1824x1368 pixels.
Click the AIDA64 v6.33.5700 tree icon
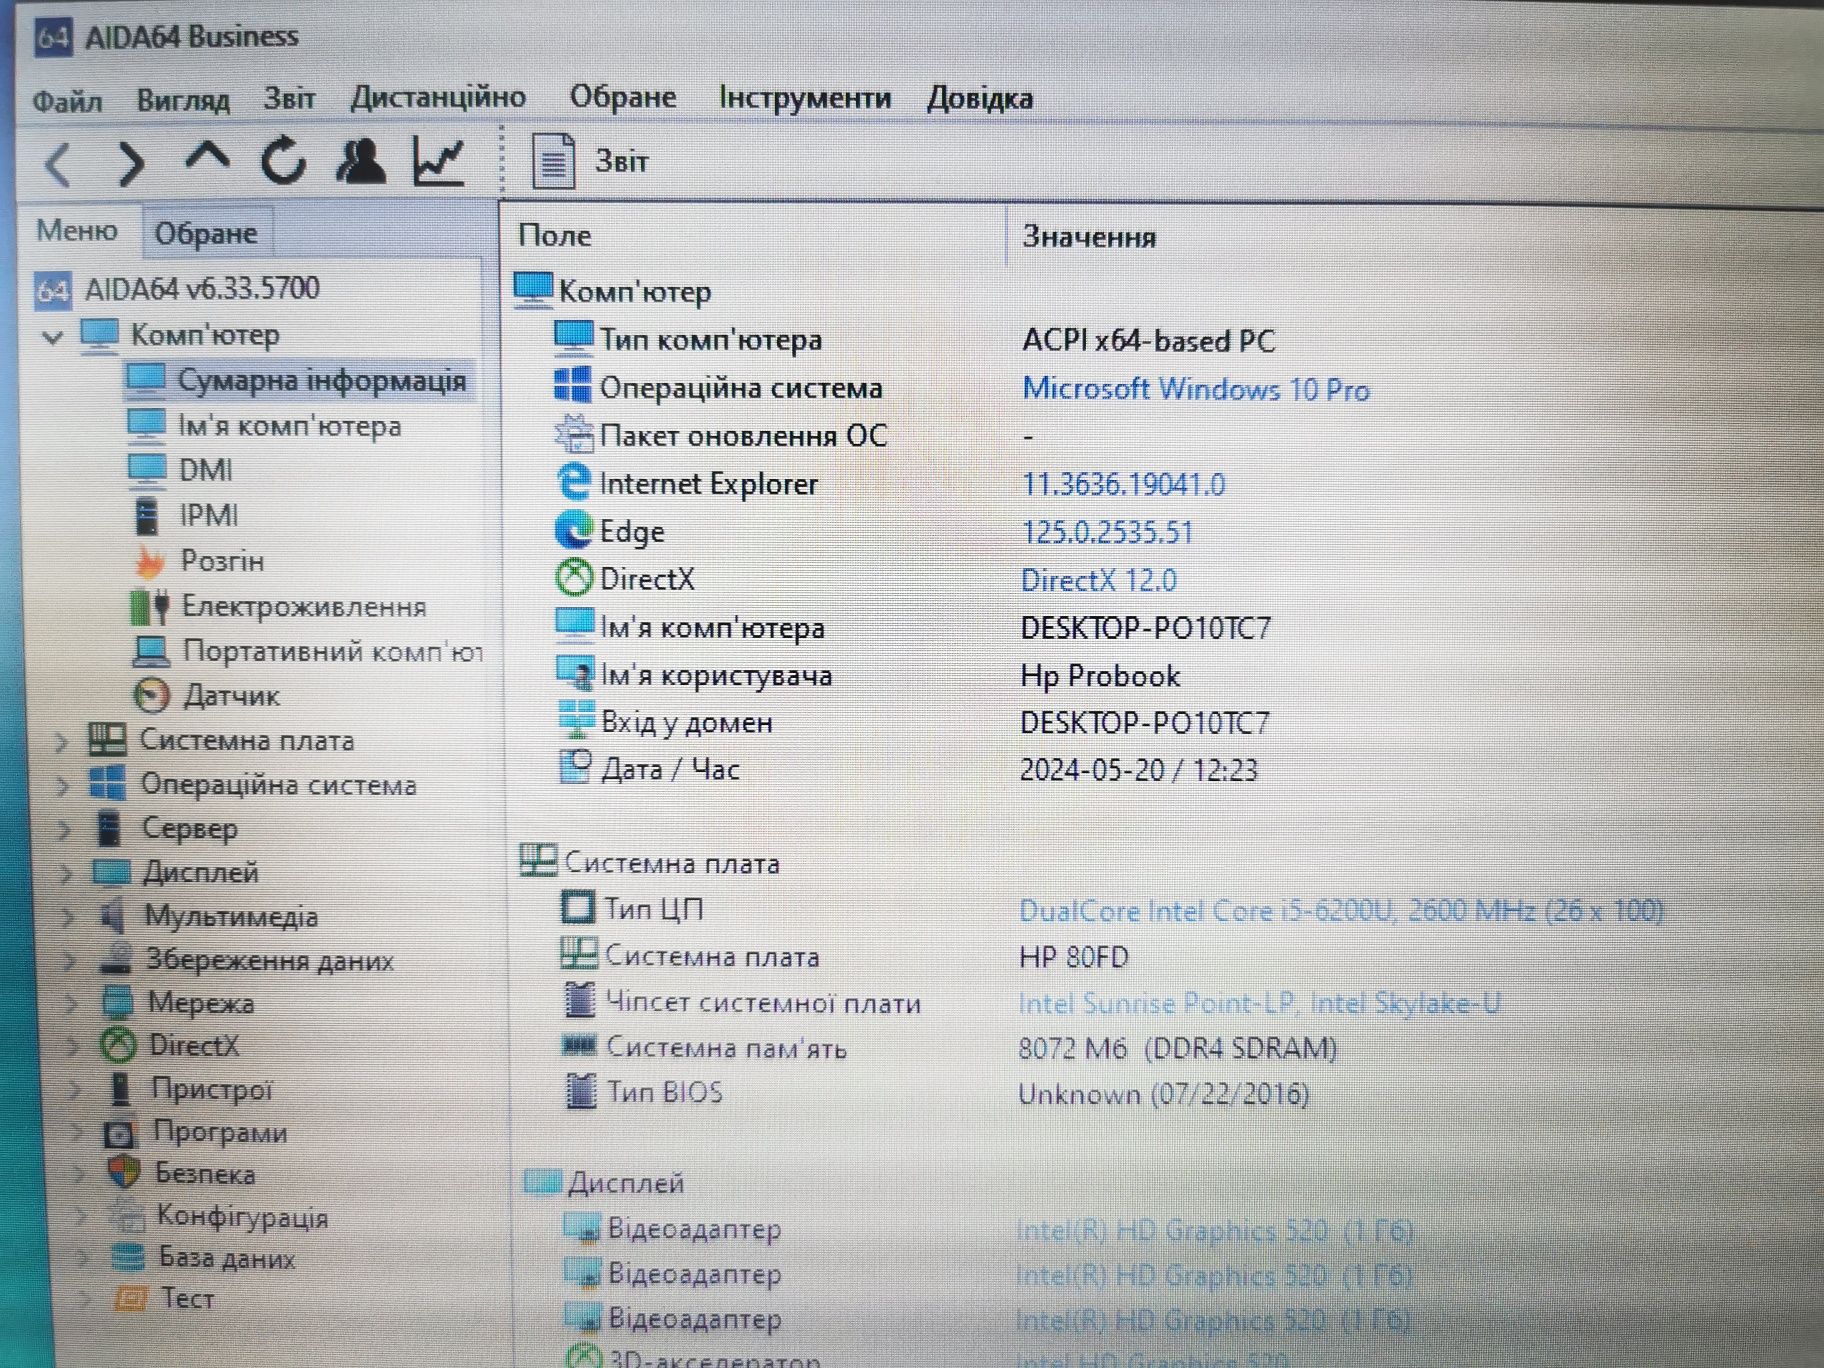tap(53, 290)
